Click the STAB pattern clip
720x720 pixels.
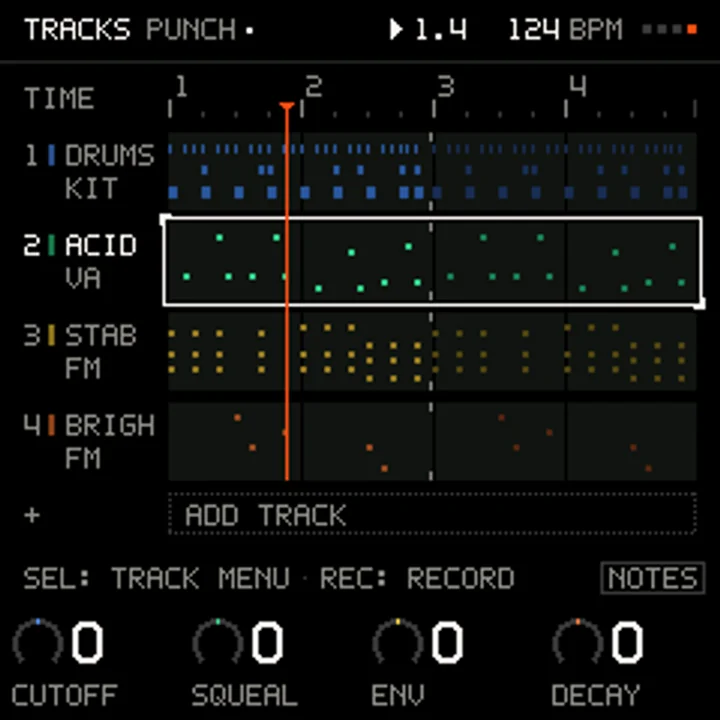(432, 352)
